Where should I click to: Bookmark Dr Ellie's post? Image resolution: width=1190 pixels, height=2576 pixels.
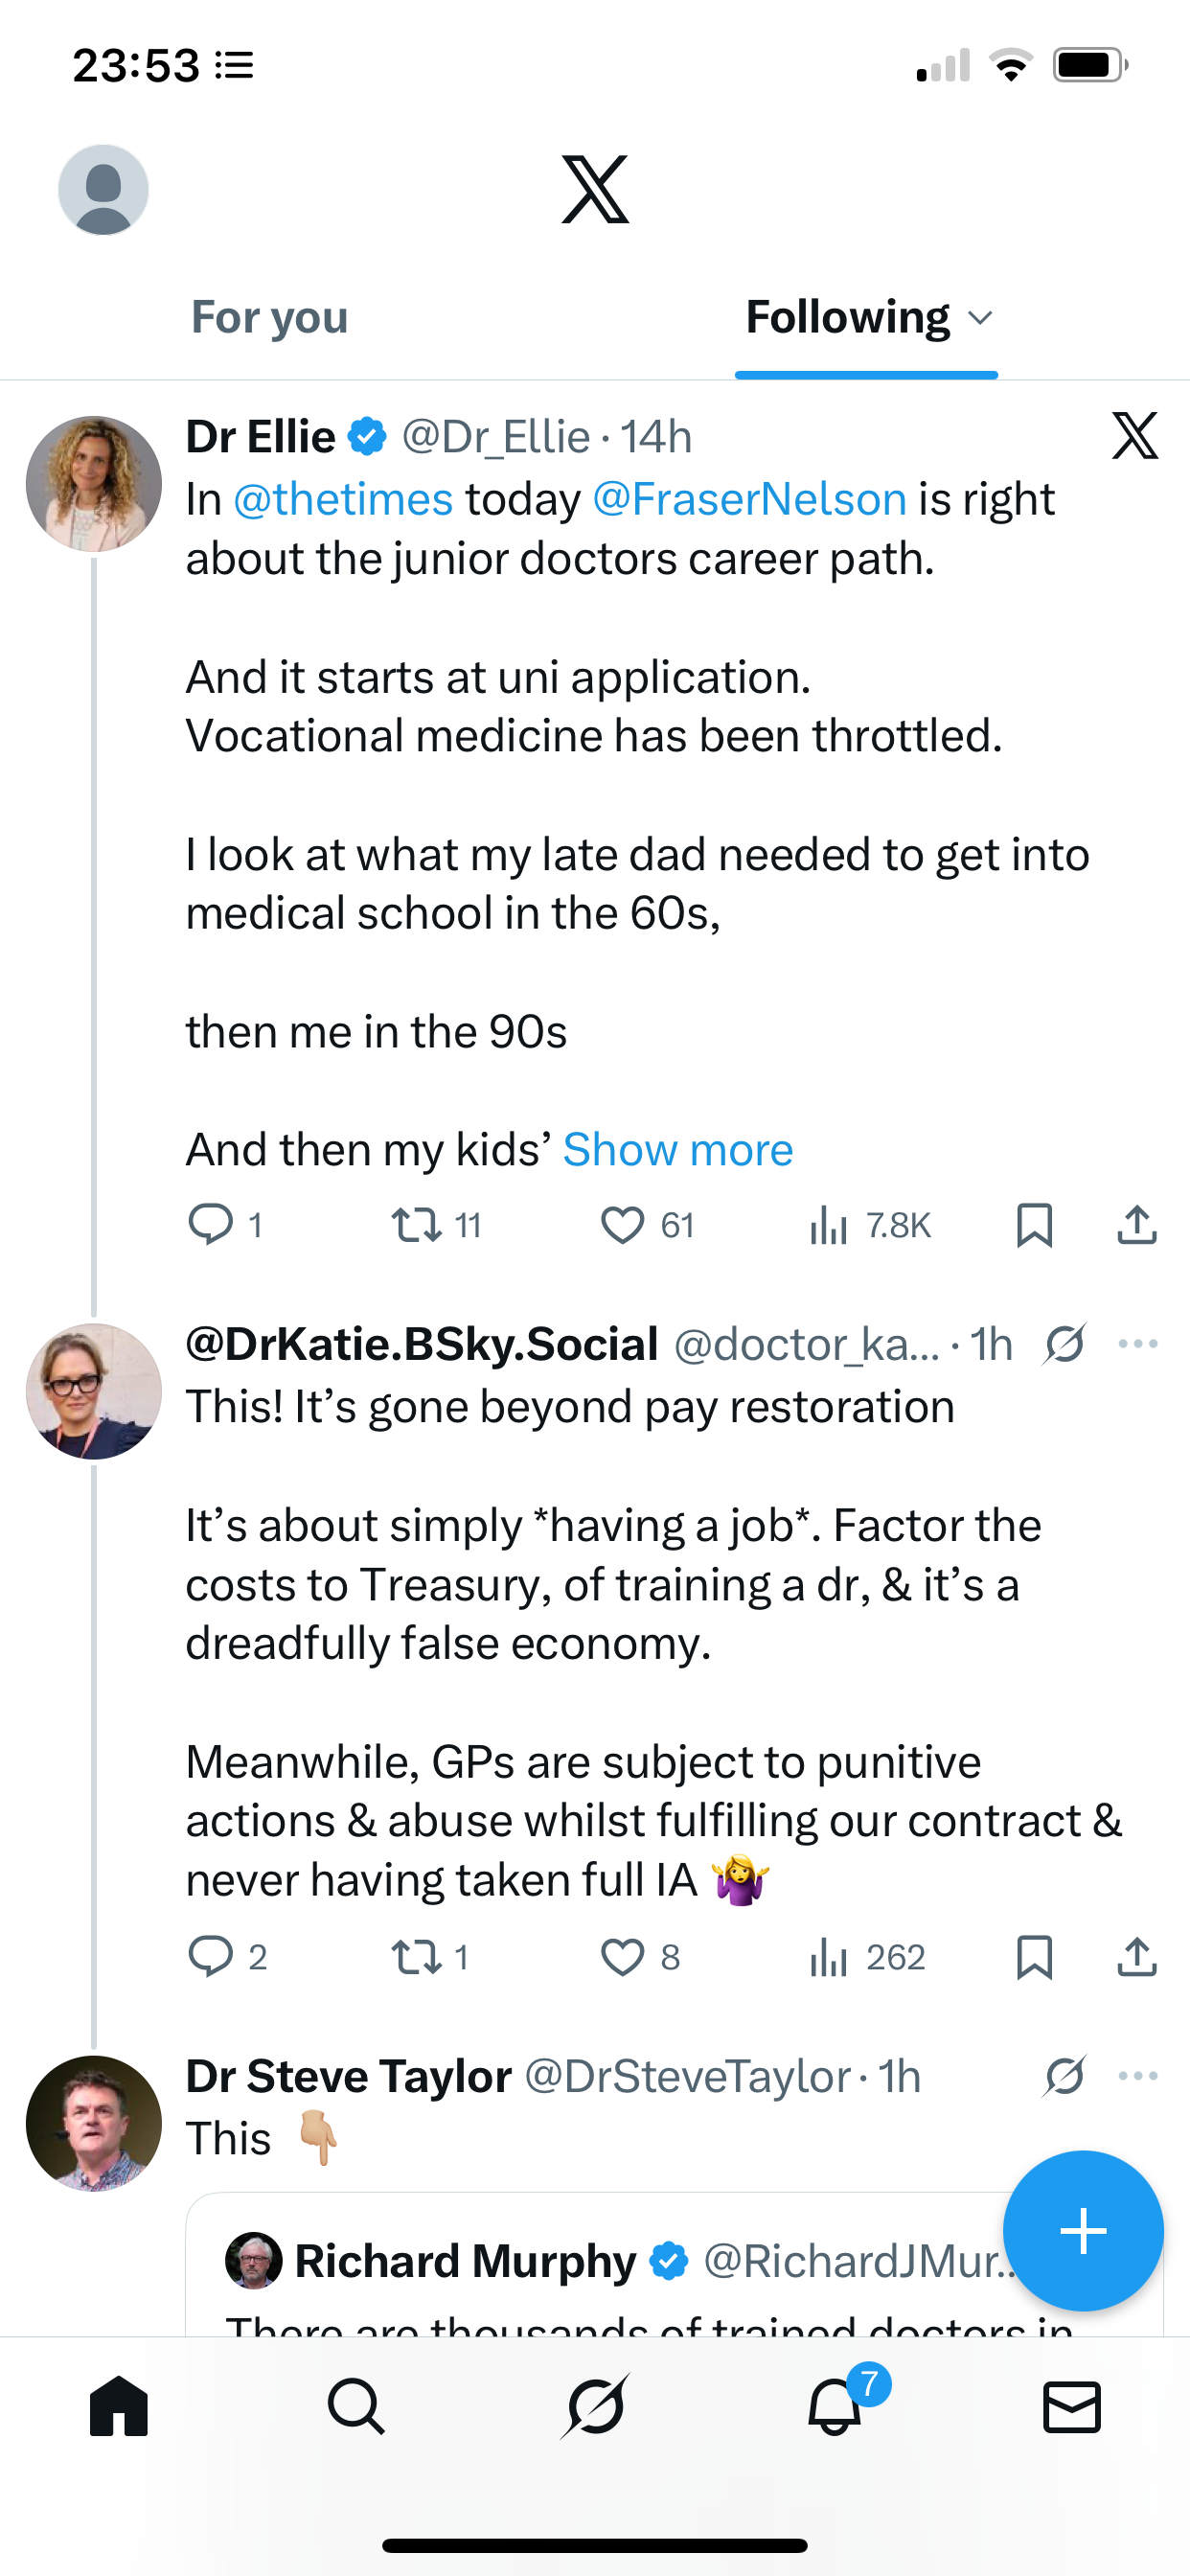1034,1225
